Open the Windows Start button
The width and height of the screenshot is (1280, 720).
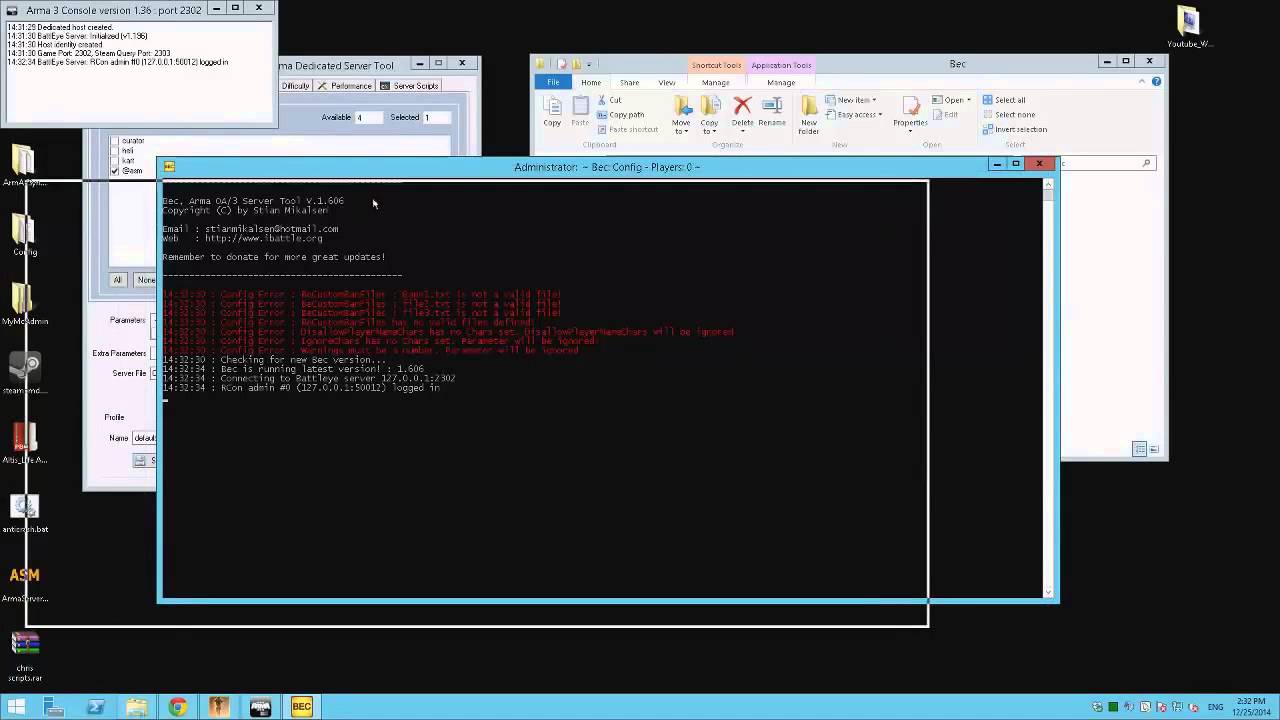tap(16, 707)
